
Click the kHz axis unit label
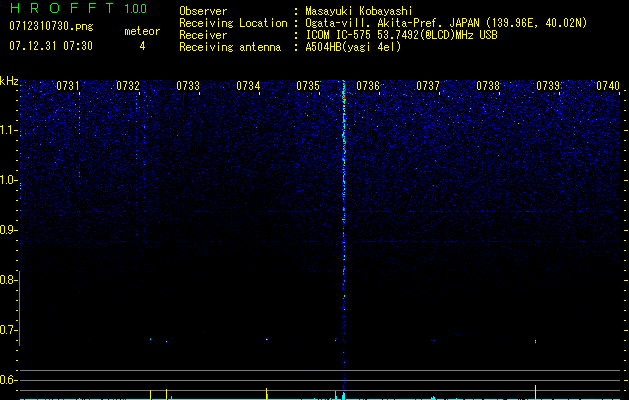9,81
